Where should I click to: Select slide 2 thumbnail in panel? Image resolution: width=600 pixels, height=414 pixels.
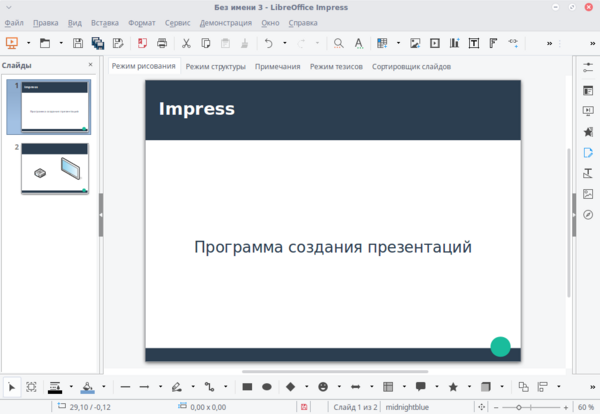click(x=54, y=168)
